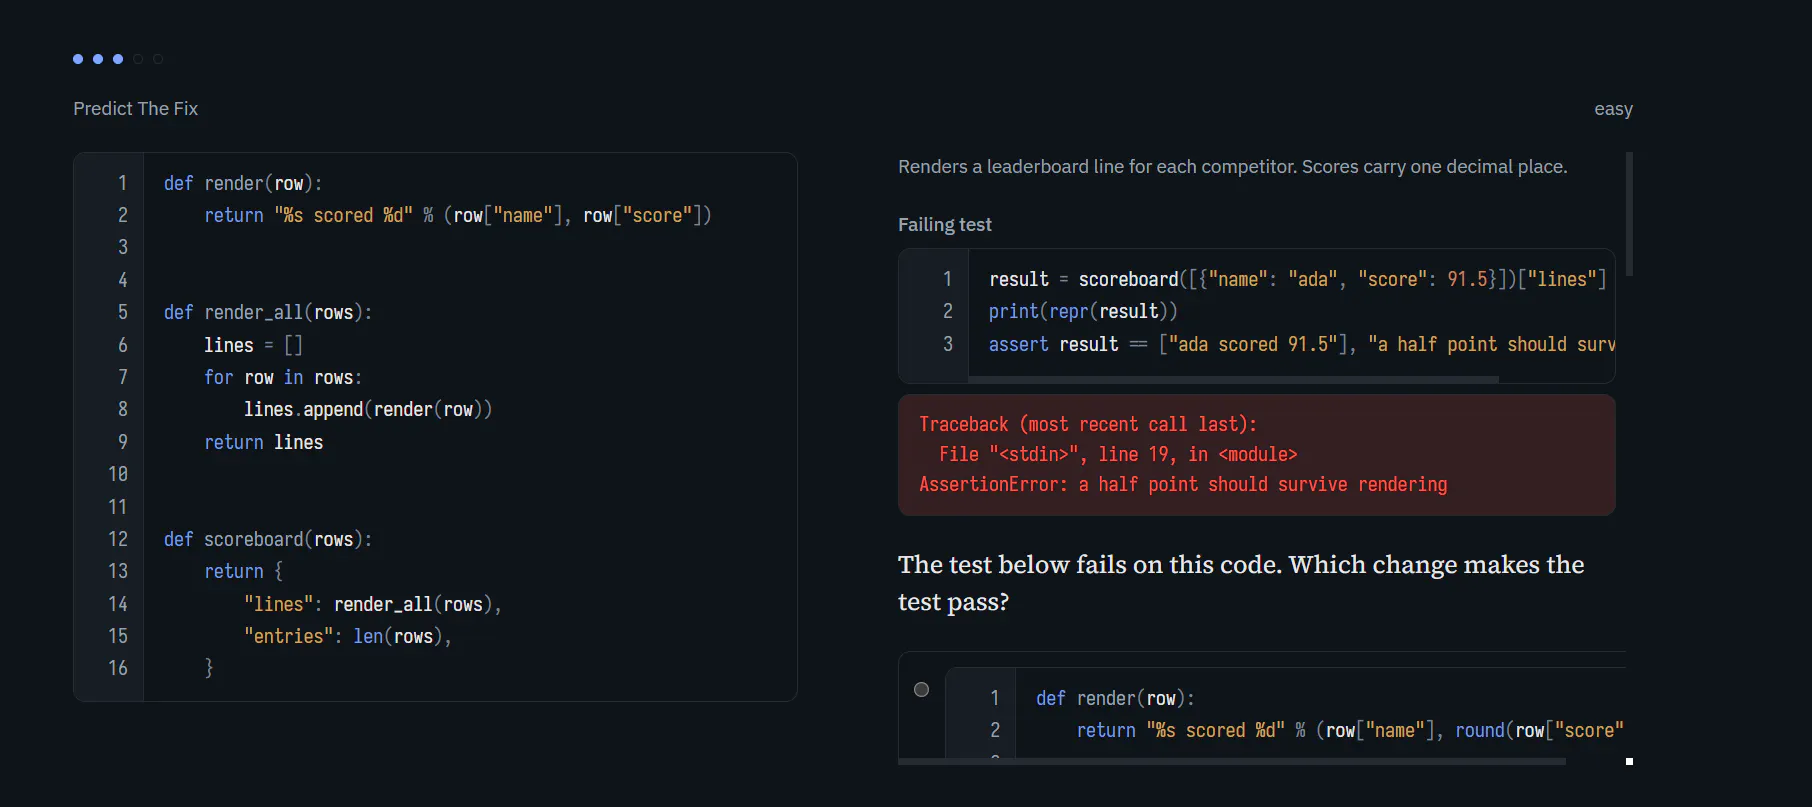The image size is (1812, 807).
Task: Click the question 'Which change makes the test pass?'
Action: 1241,583
